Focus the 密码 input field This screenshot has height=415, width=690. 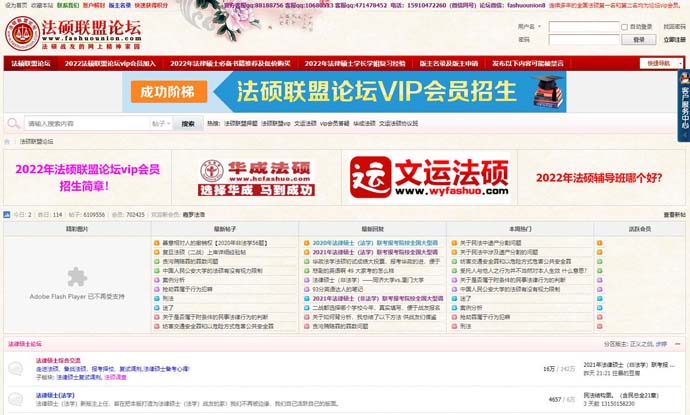pos(584,40)
